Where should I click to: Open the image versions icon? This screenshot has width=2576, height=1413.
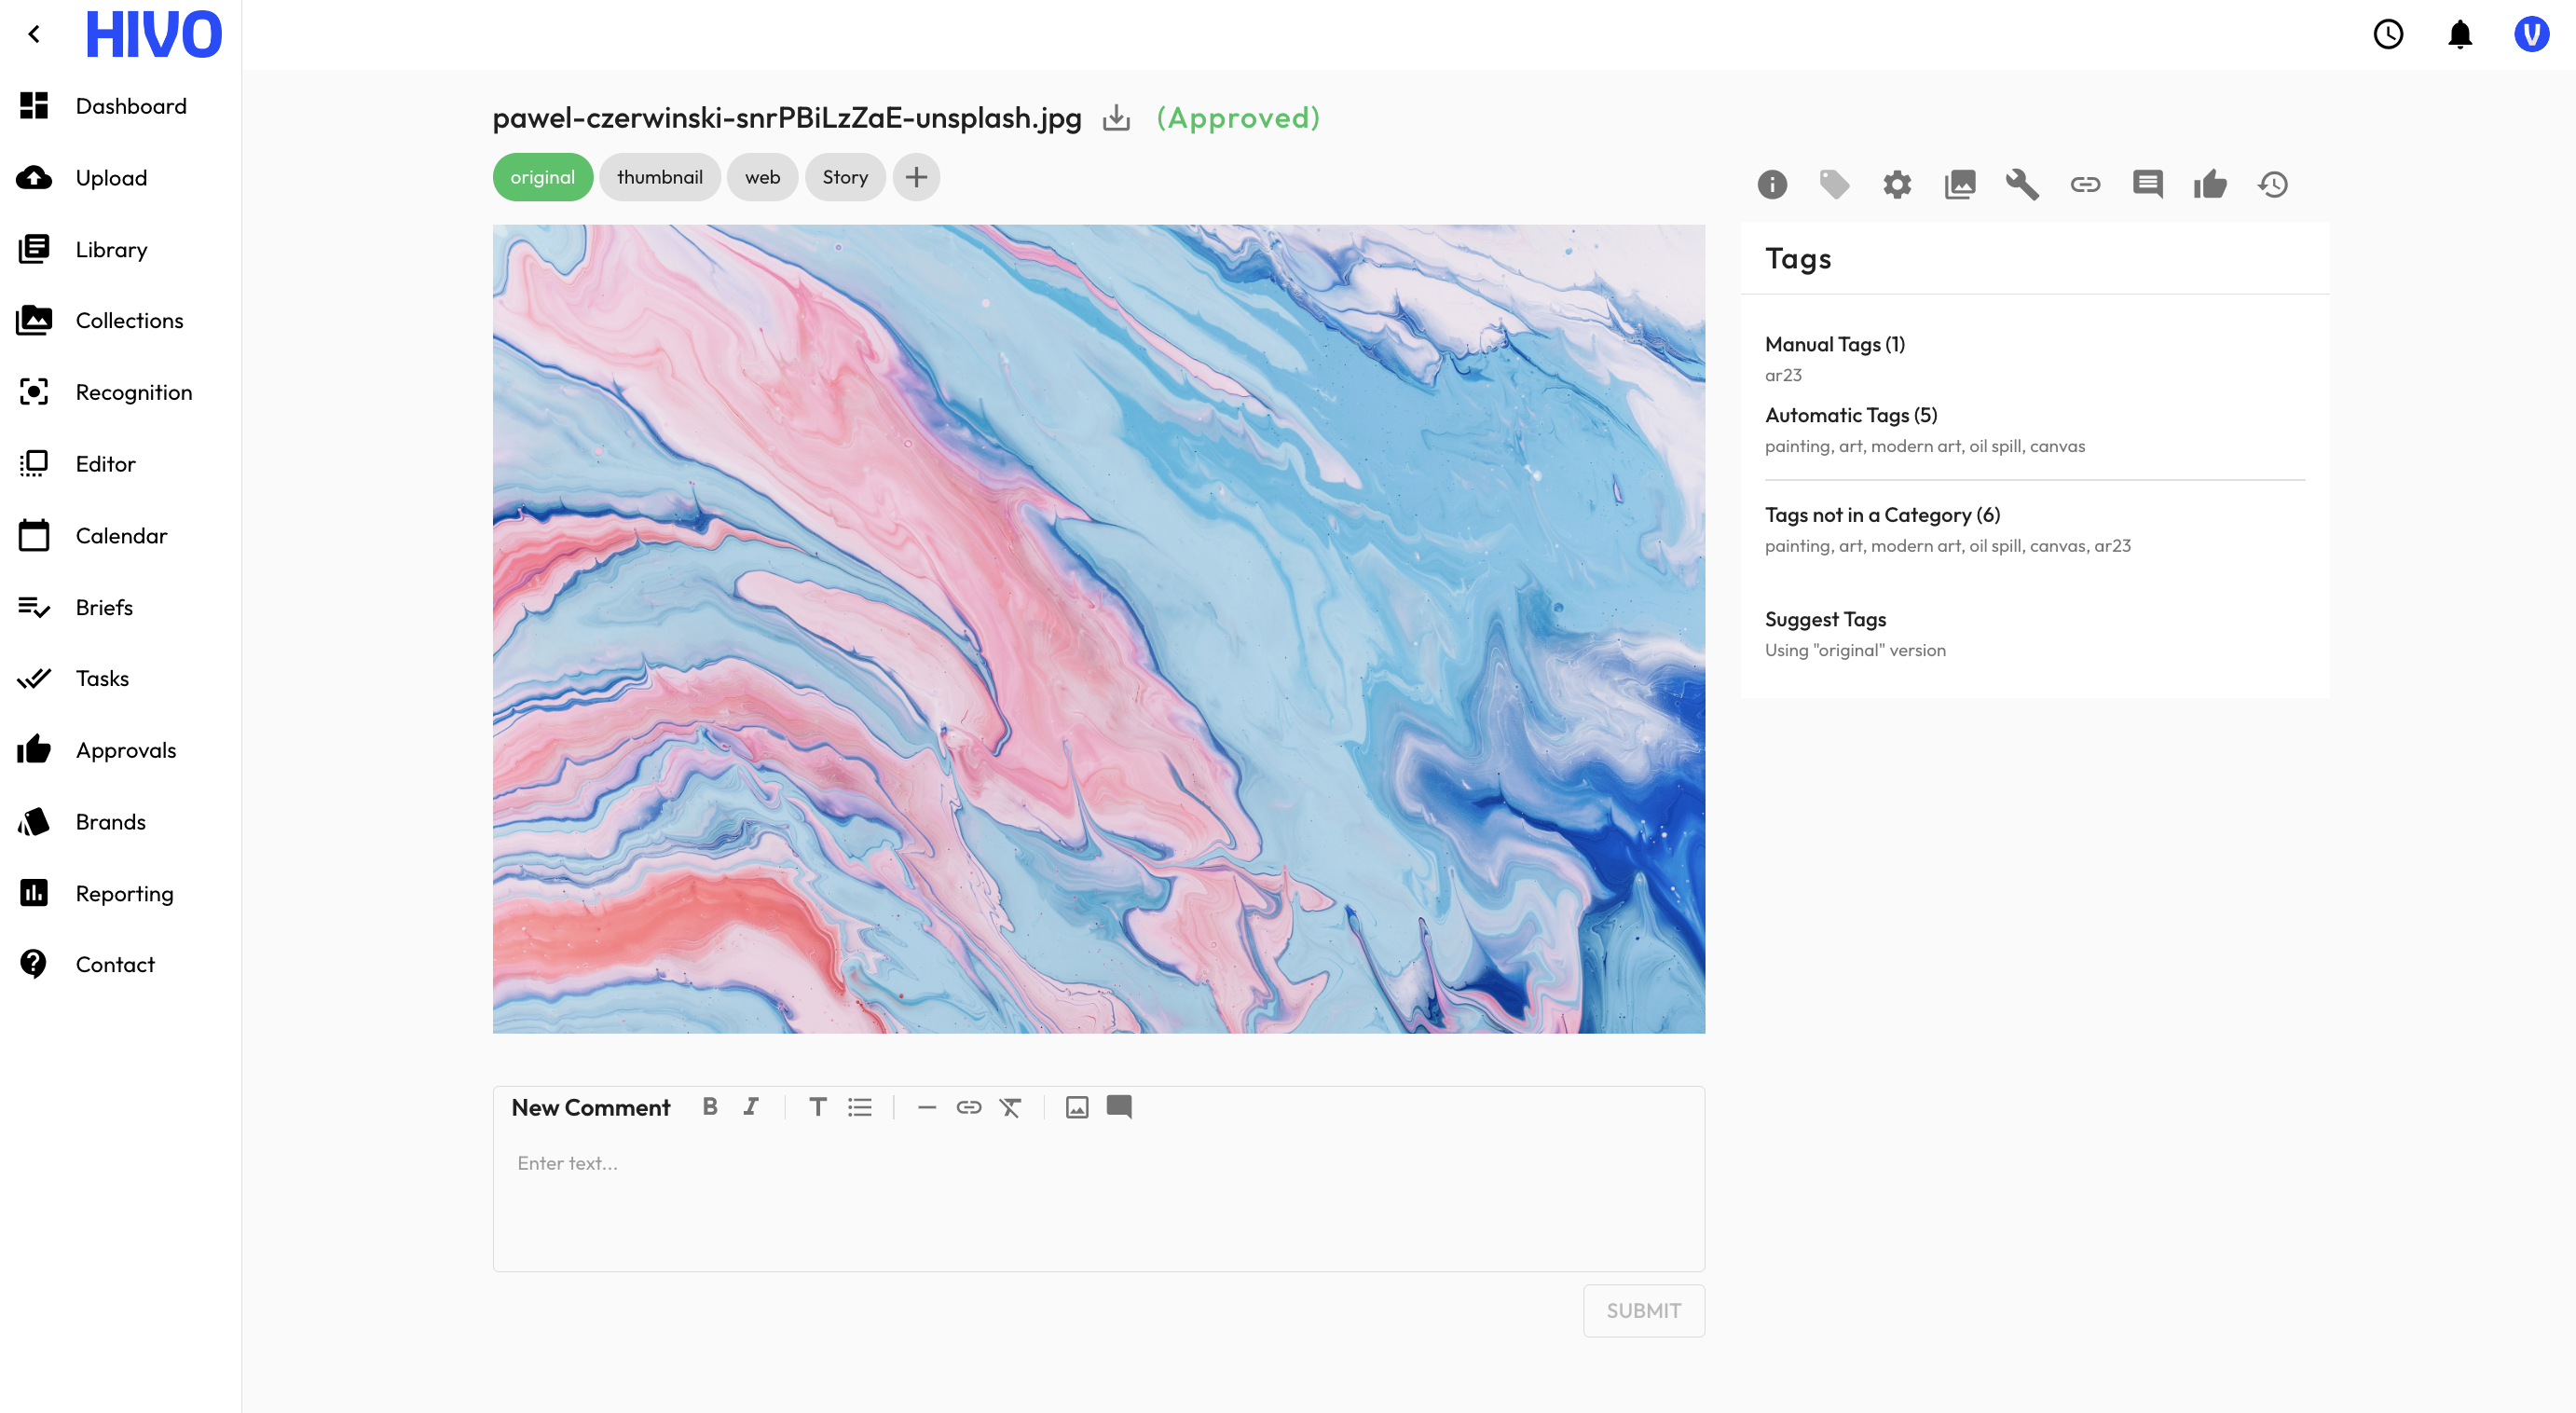1959,184
